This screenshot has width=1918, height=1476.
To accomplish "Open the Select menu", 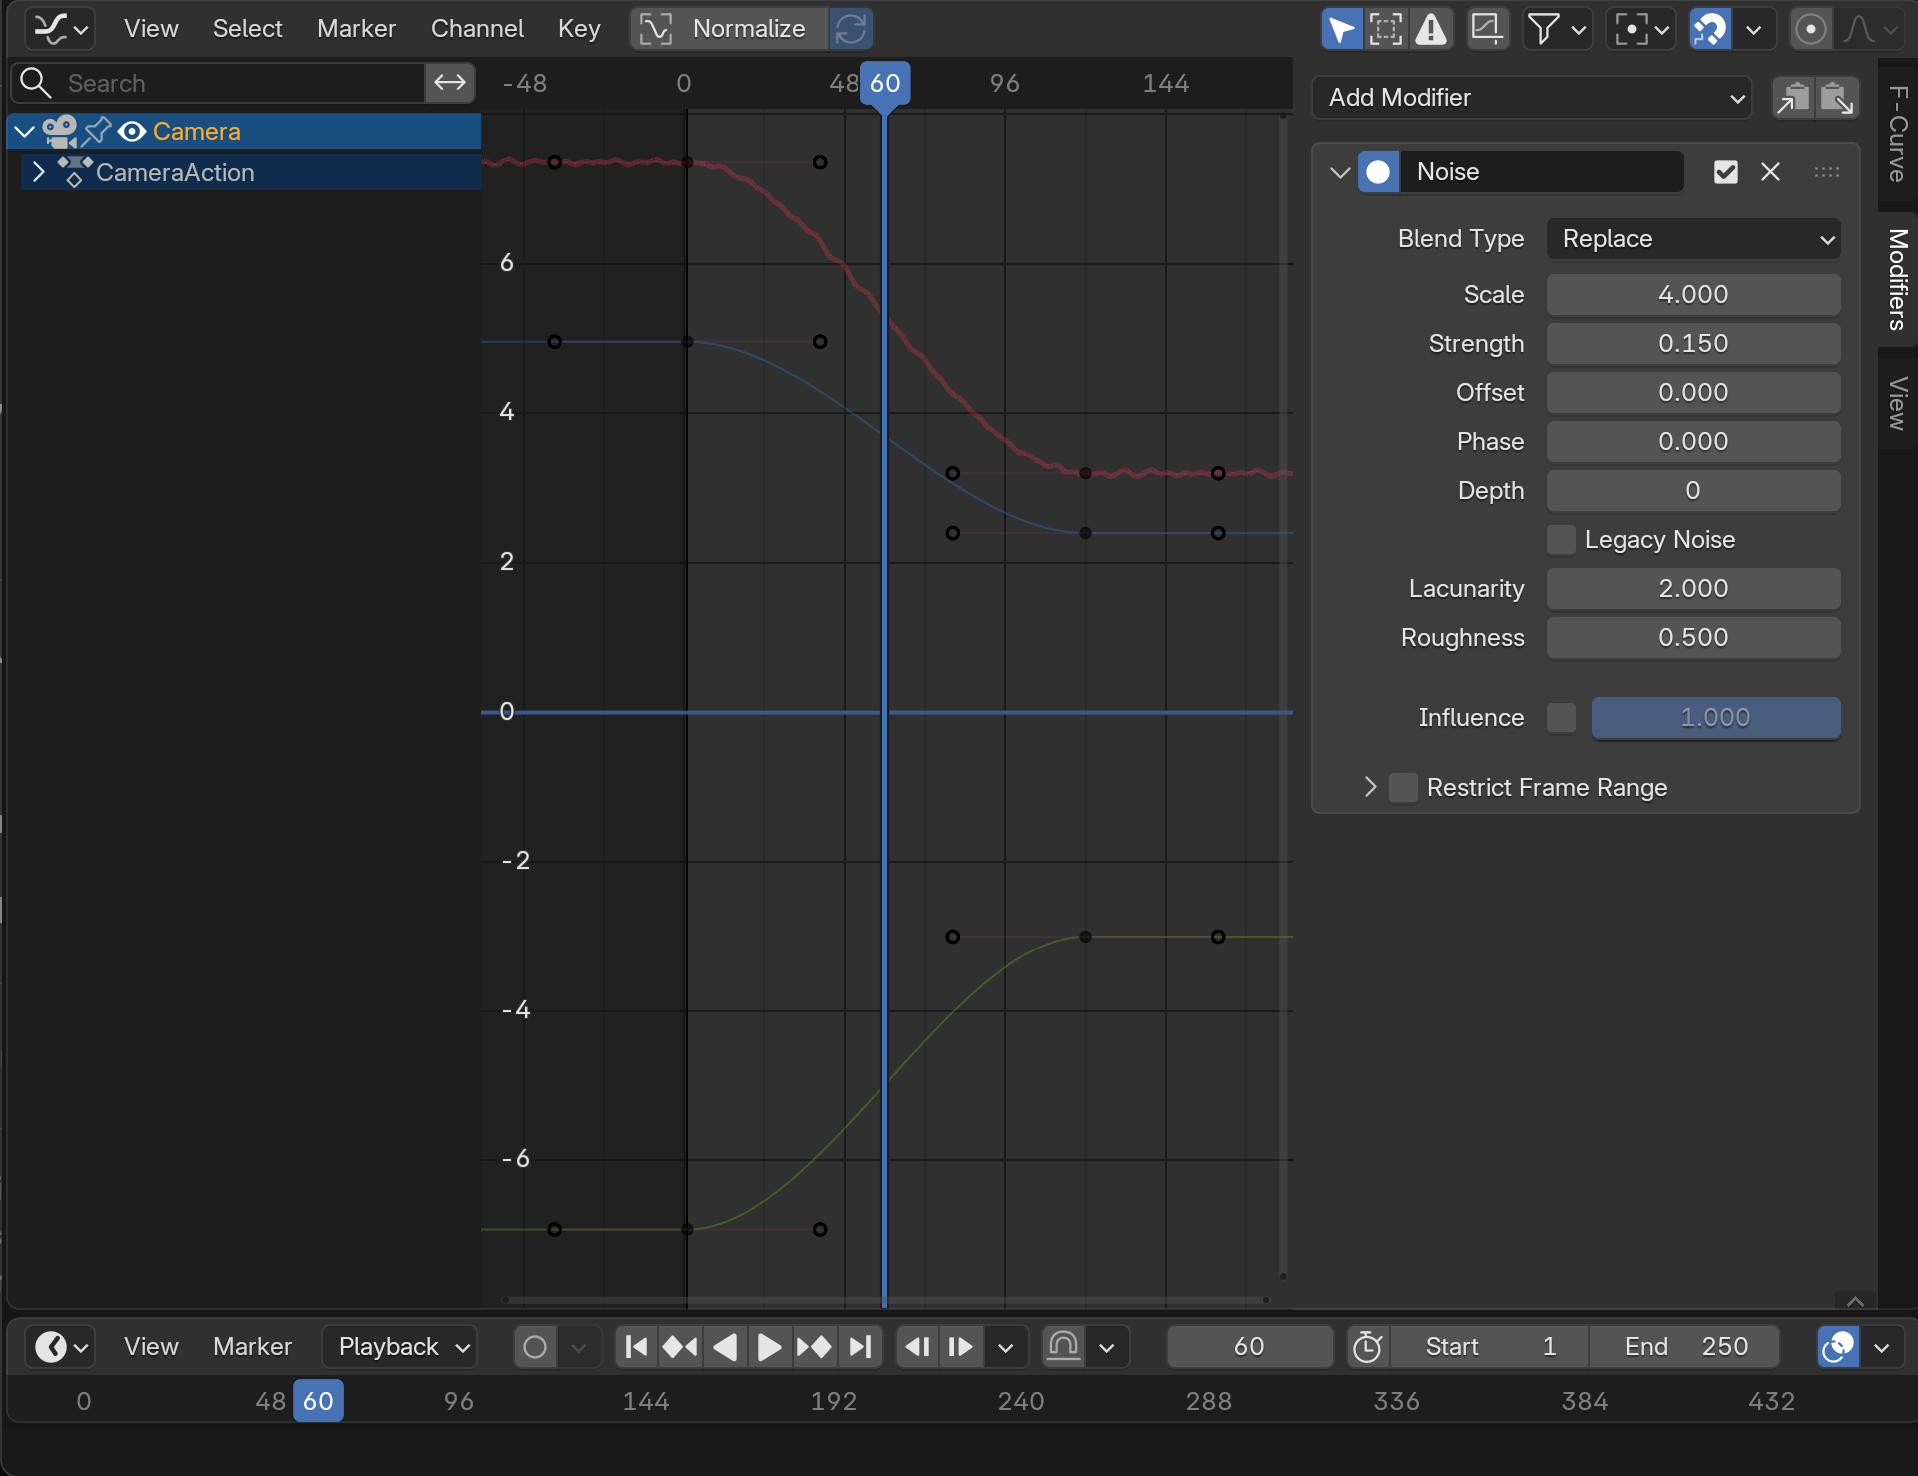I will tap(247, 29).
